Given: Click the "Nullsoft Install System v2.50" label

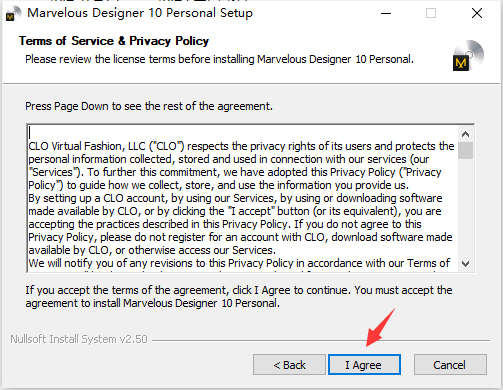Looking at the screenshot, I should point(79,339).
